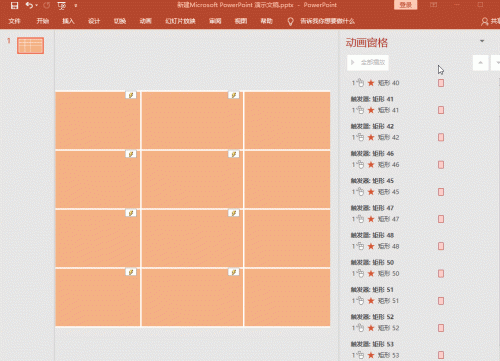The height and width of the screenshot is (361, 500).
Task: Click trigger lightning icon on top-left rectangle
Action: tap(131, 95)
